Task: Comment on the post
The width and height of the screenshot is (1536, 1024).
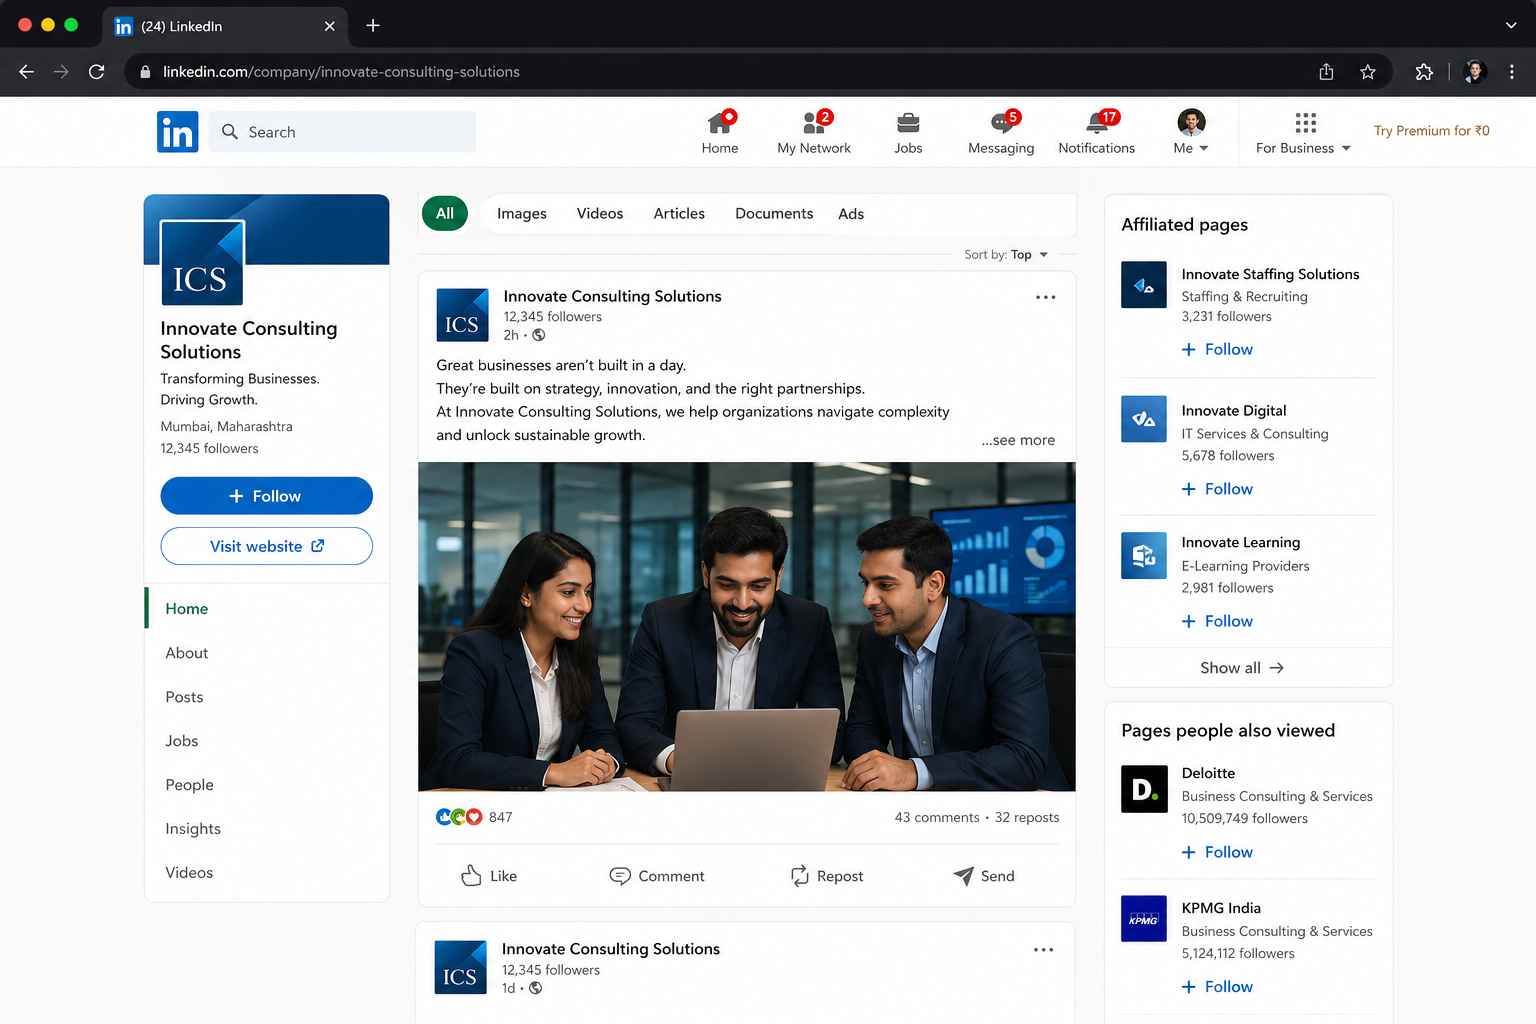Action: pyautogui.click(x=657, y=876)
